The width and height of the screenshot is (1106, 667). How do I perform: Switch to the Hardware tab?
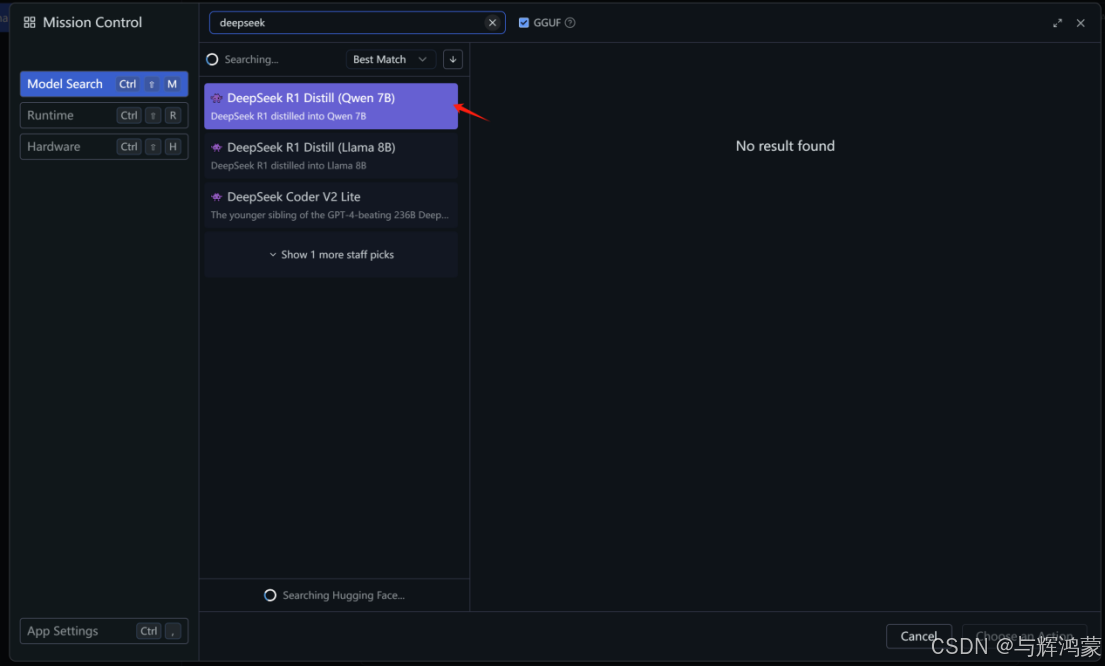104,147
